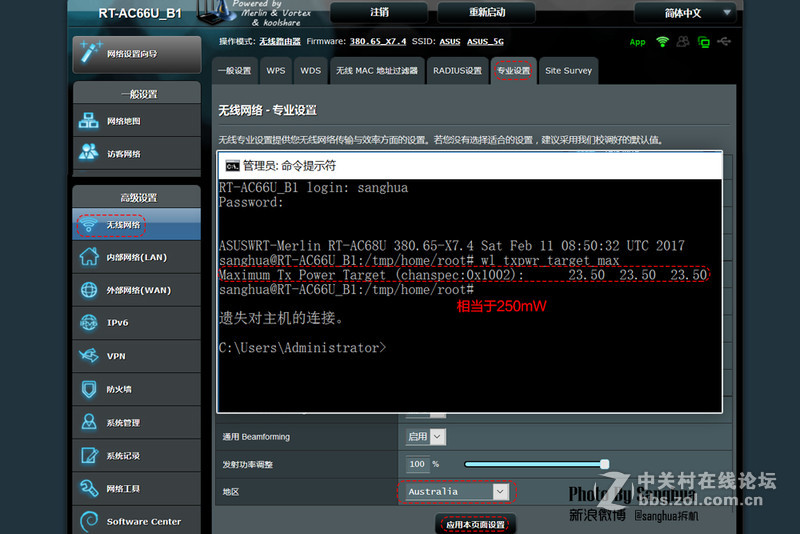The width and height of the screenshot is (800, 534).
Task: Open the 外部网络(WAN) globe icon
Action: click(89, 290)
